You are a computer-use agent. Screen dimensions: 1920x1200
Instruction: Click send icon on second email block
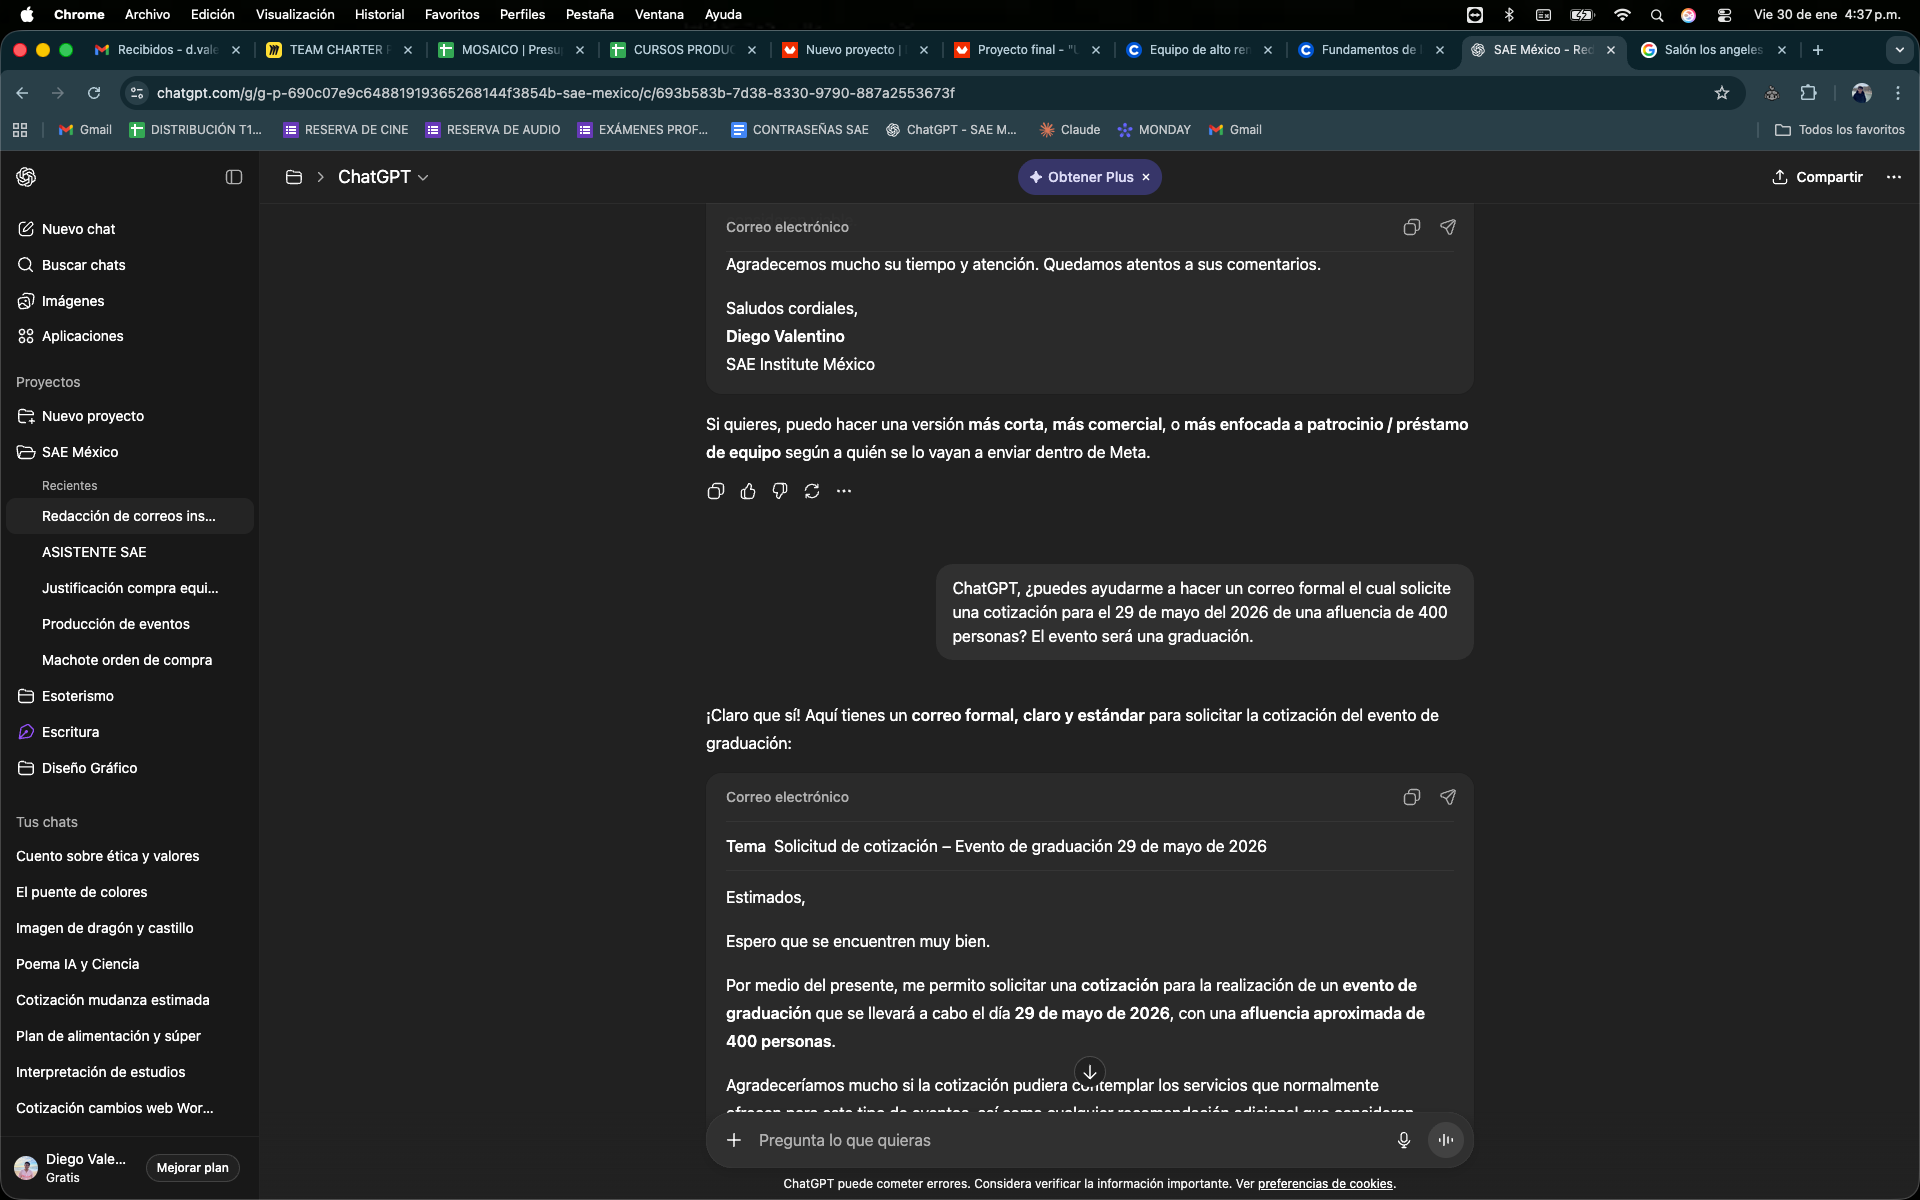1447,797
